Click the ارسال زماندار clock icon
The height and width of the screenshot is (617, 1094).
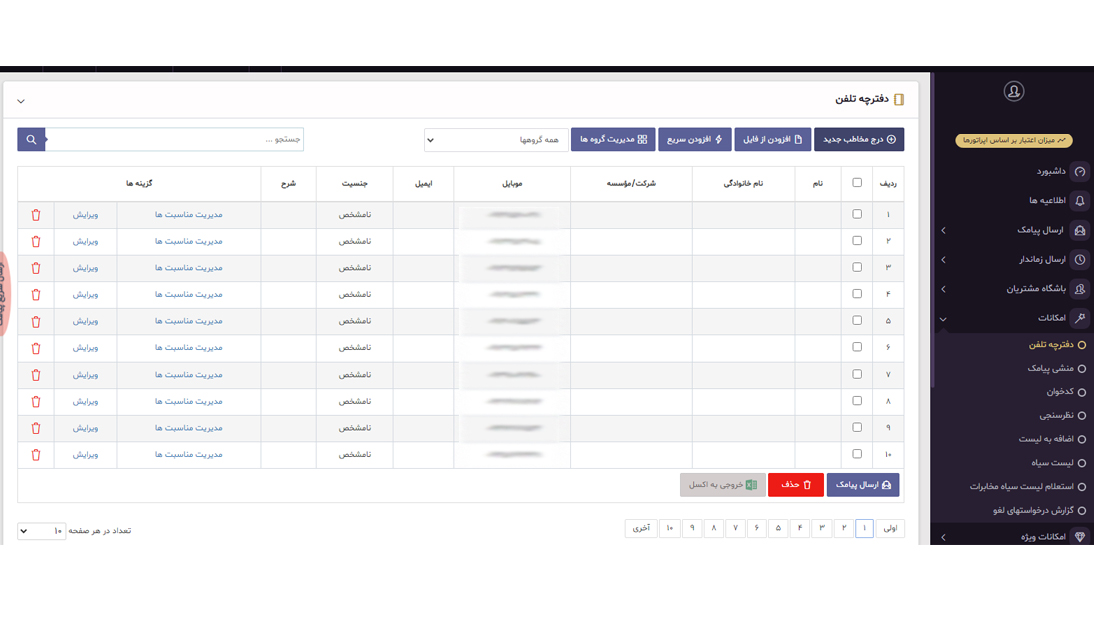point(1079,260)
